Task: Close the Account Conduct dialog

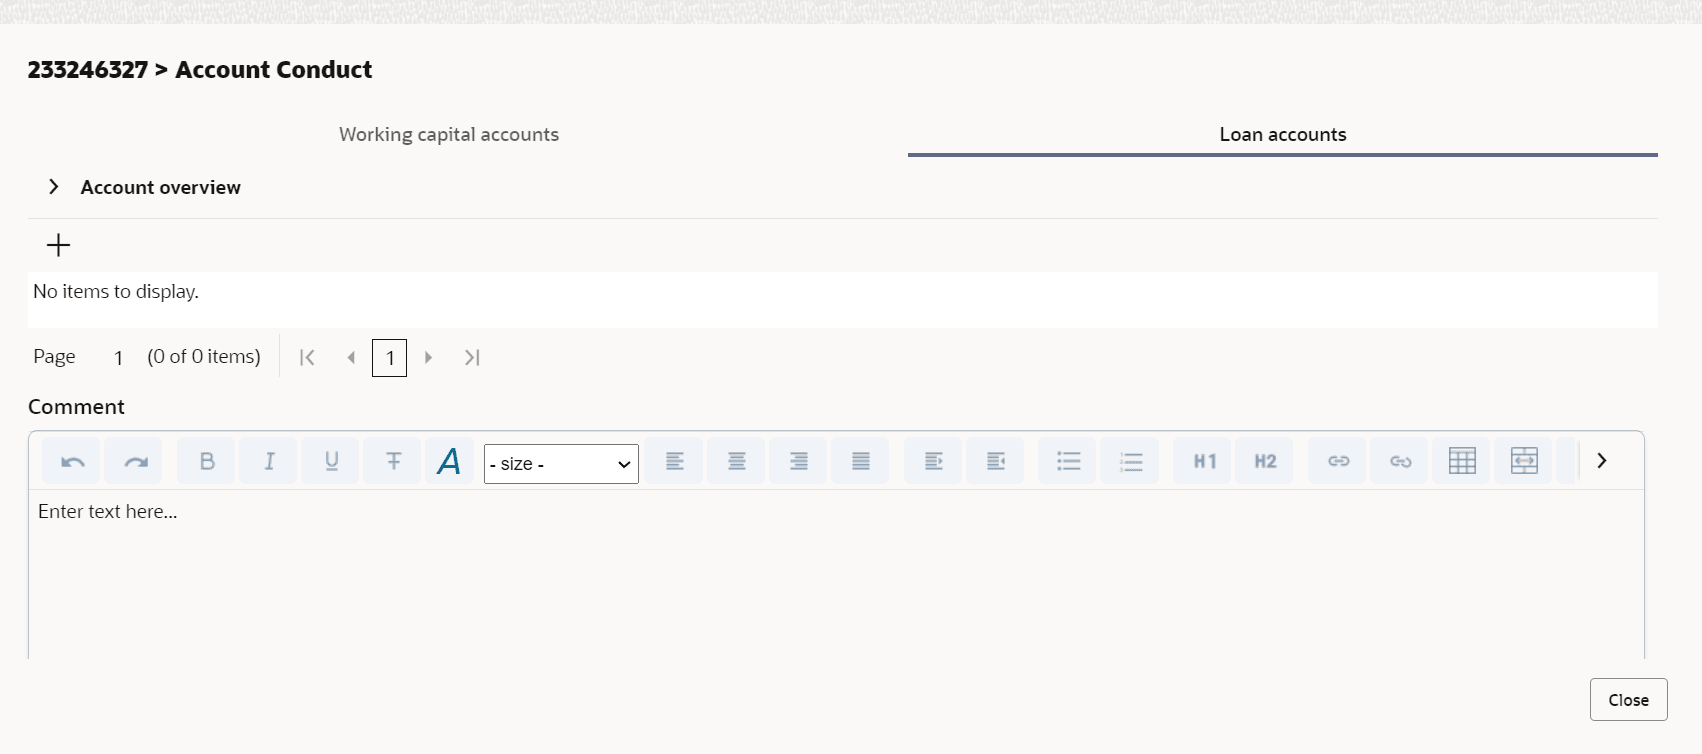Action: tap(1628, 700)
